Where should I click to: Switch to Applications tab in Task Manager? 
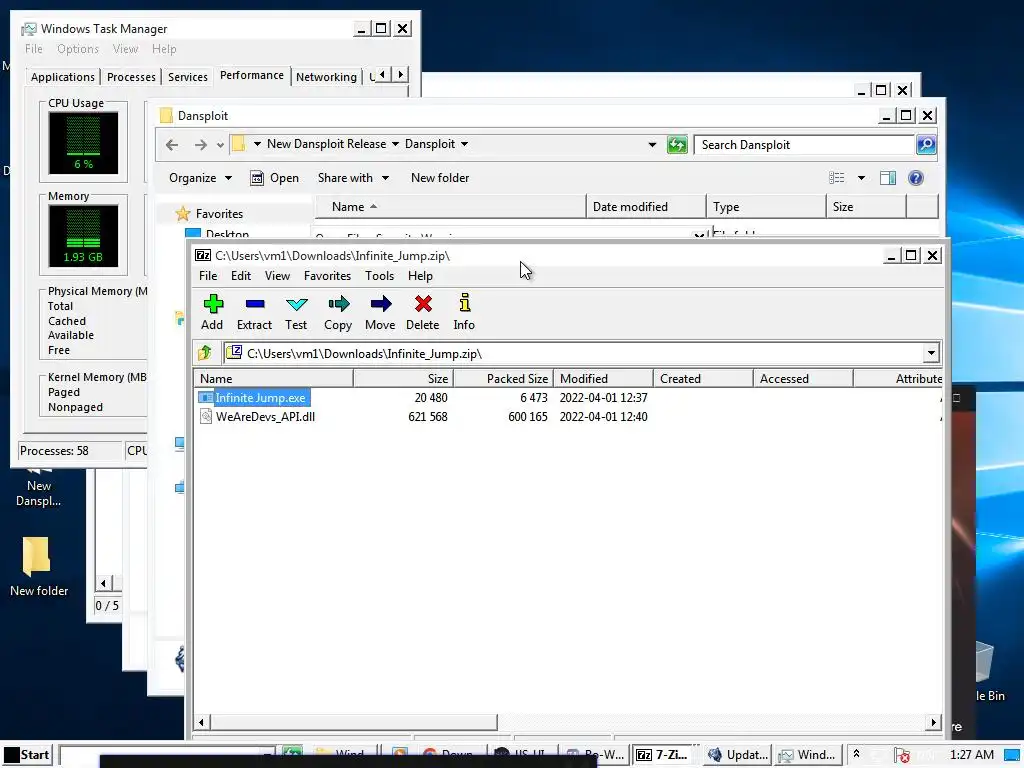63,77
